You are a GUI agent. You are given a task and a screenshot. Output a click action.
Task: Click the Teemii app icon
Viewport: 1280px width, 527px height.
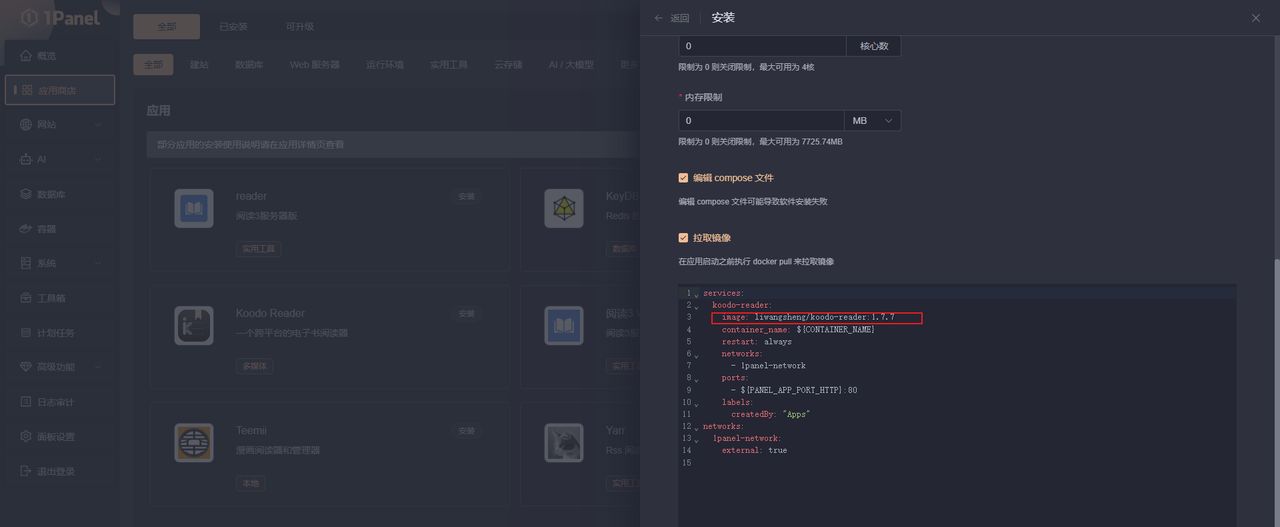pos(194,443)
